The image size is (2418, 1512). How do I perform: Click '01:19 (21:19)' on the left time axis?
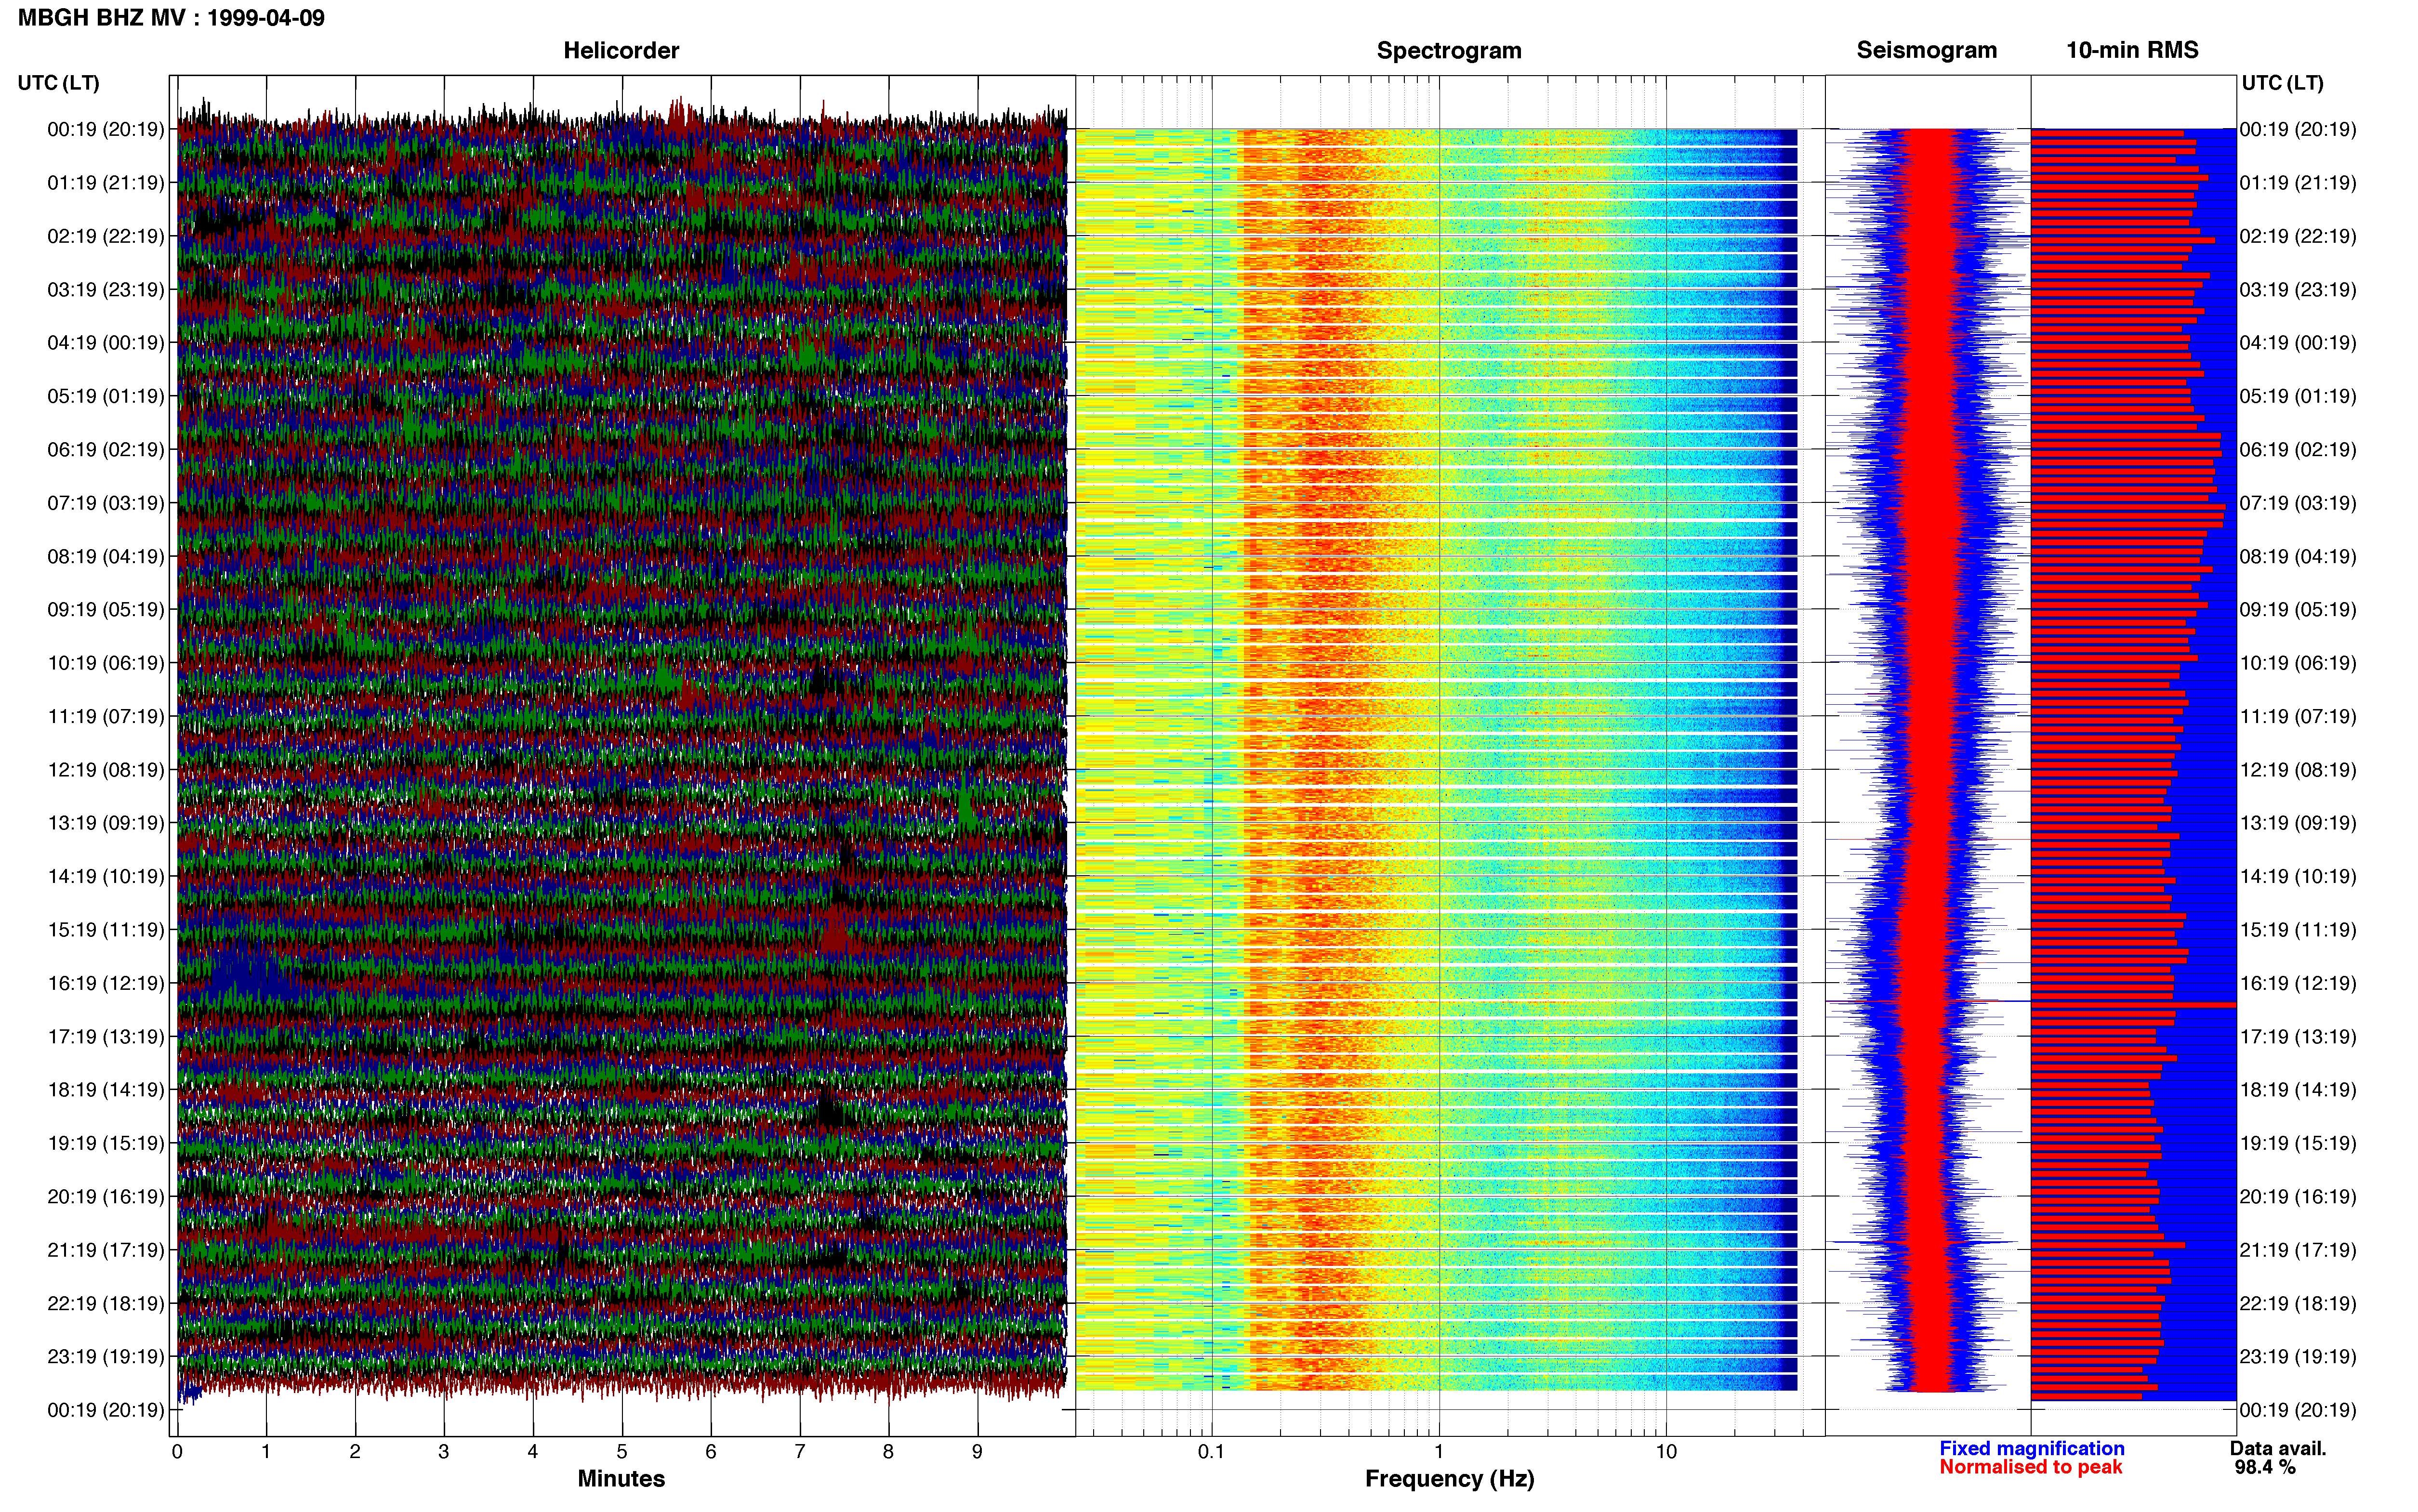[x=106, y=183]
